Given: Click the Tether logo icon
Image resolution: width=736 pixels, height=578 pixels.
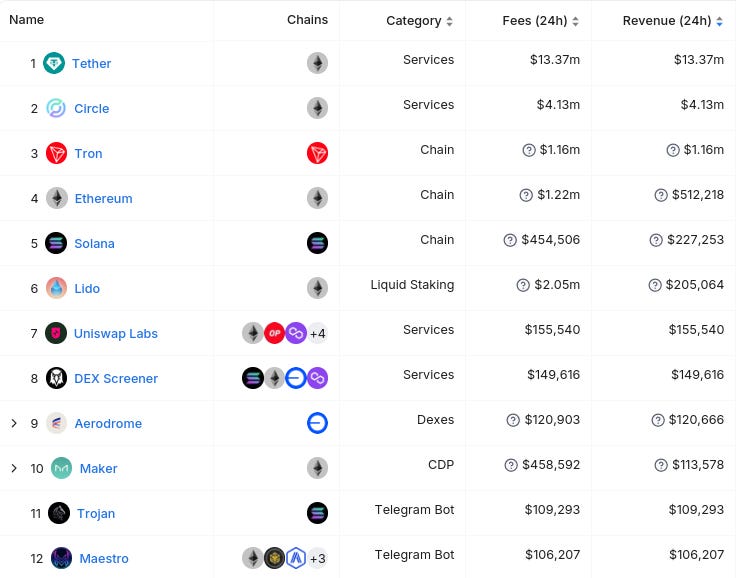Looking at the screenshot, I should point(54,63).
